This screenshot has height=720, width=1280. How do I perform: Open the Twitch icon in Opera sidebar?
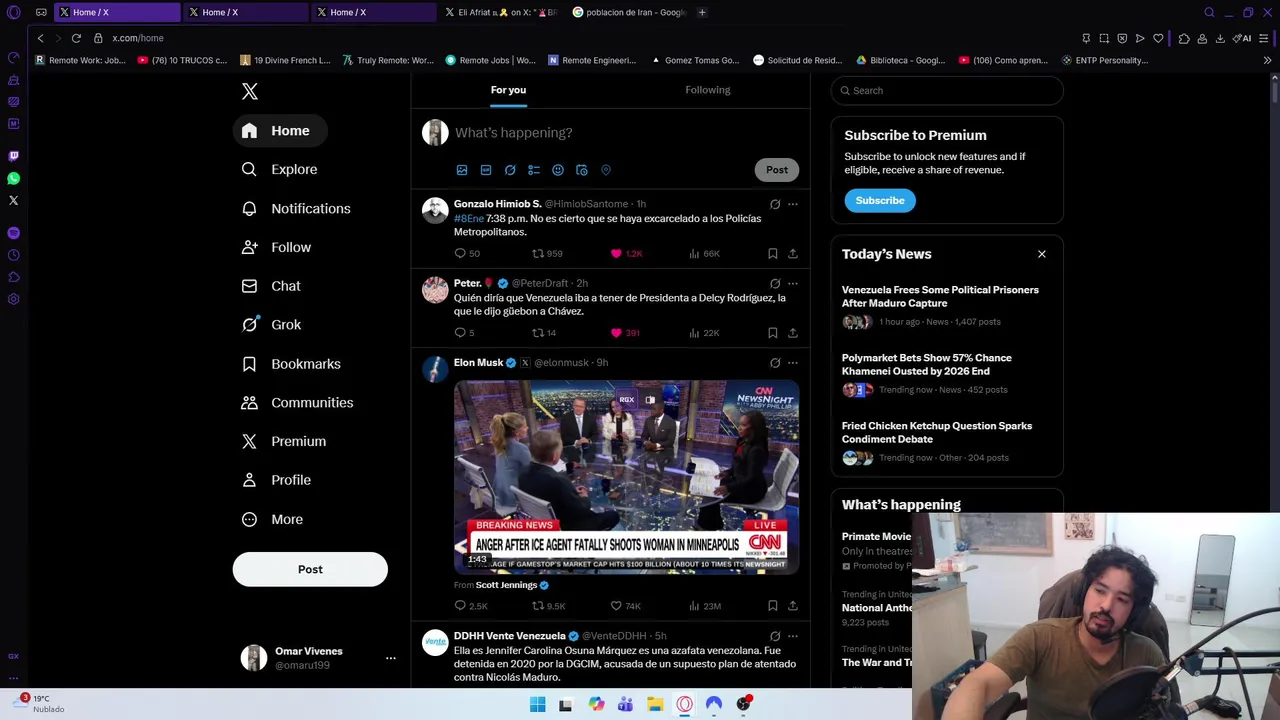pos(13,156)
